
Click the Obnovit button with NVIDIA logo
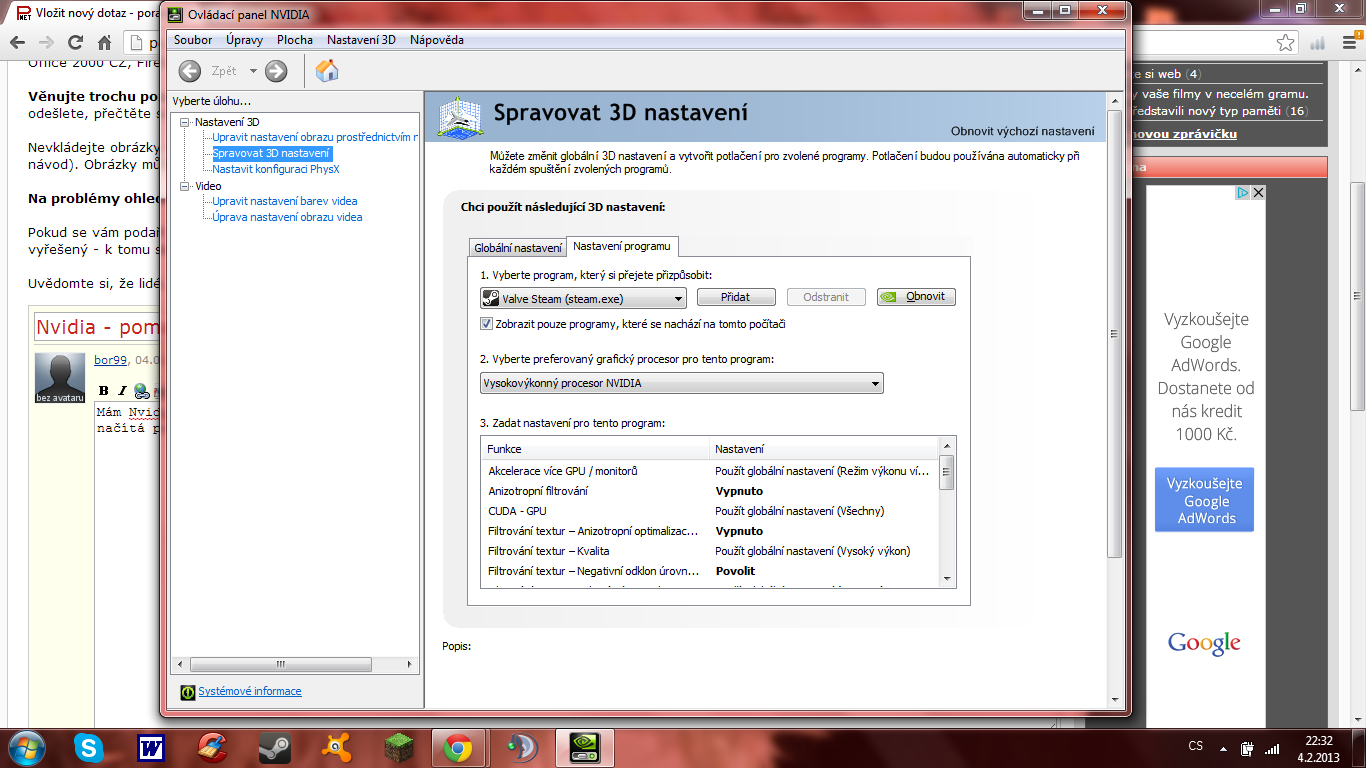(x=916, y=297)
